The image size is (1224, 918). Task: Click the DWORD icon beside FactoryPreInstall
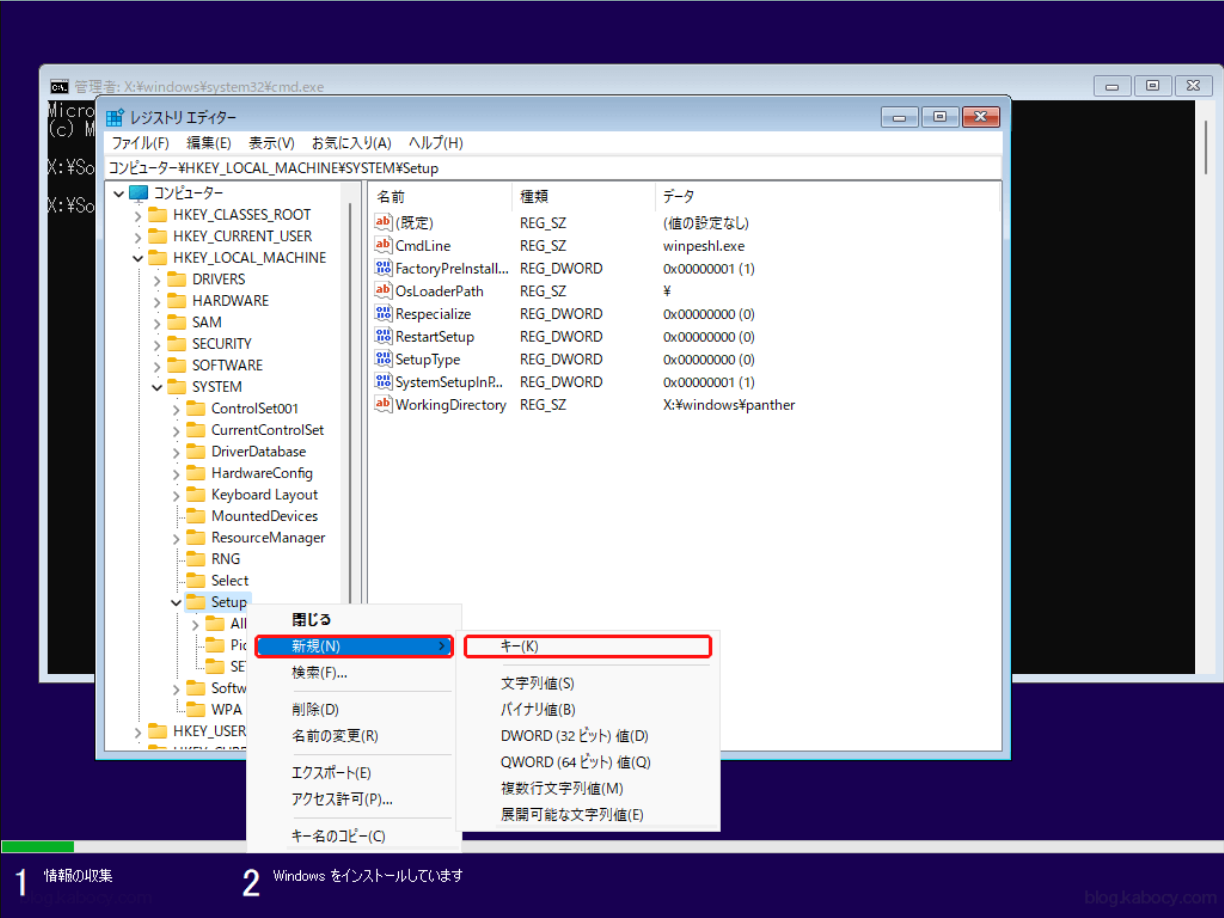pyautogui.click(x=383, y=268)
